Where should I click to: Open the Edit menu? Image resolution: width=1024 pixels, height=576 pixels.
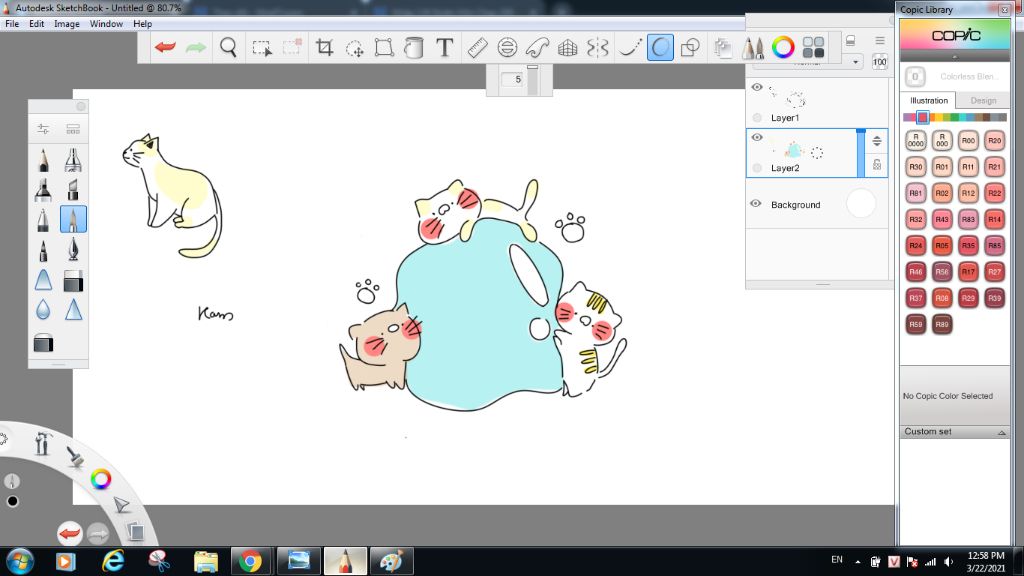[37, 24]
